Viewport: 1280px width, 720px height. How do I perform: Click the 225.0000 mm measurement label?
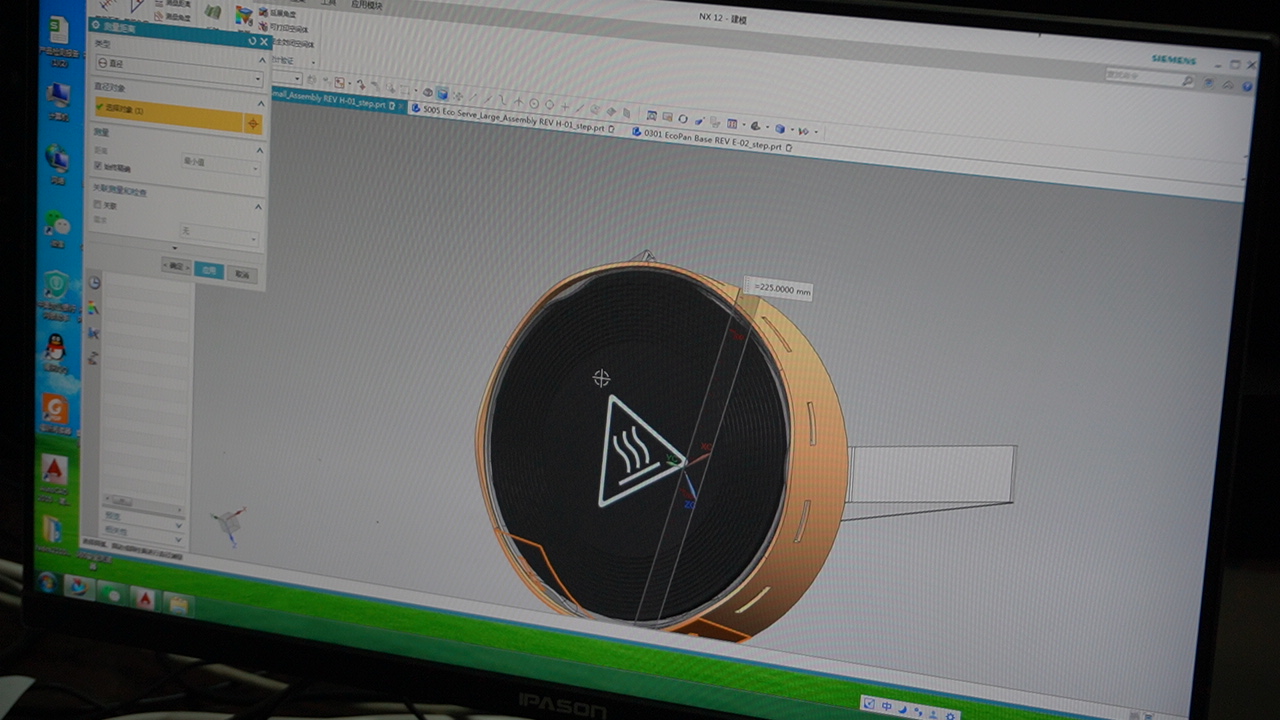780,290
